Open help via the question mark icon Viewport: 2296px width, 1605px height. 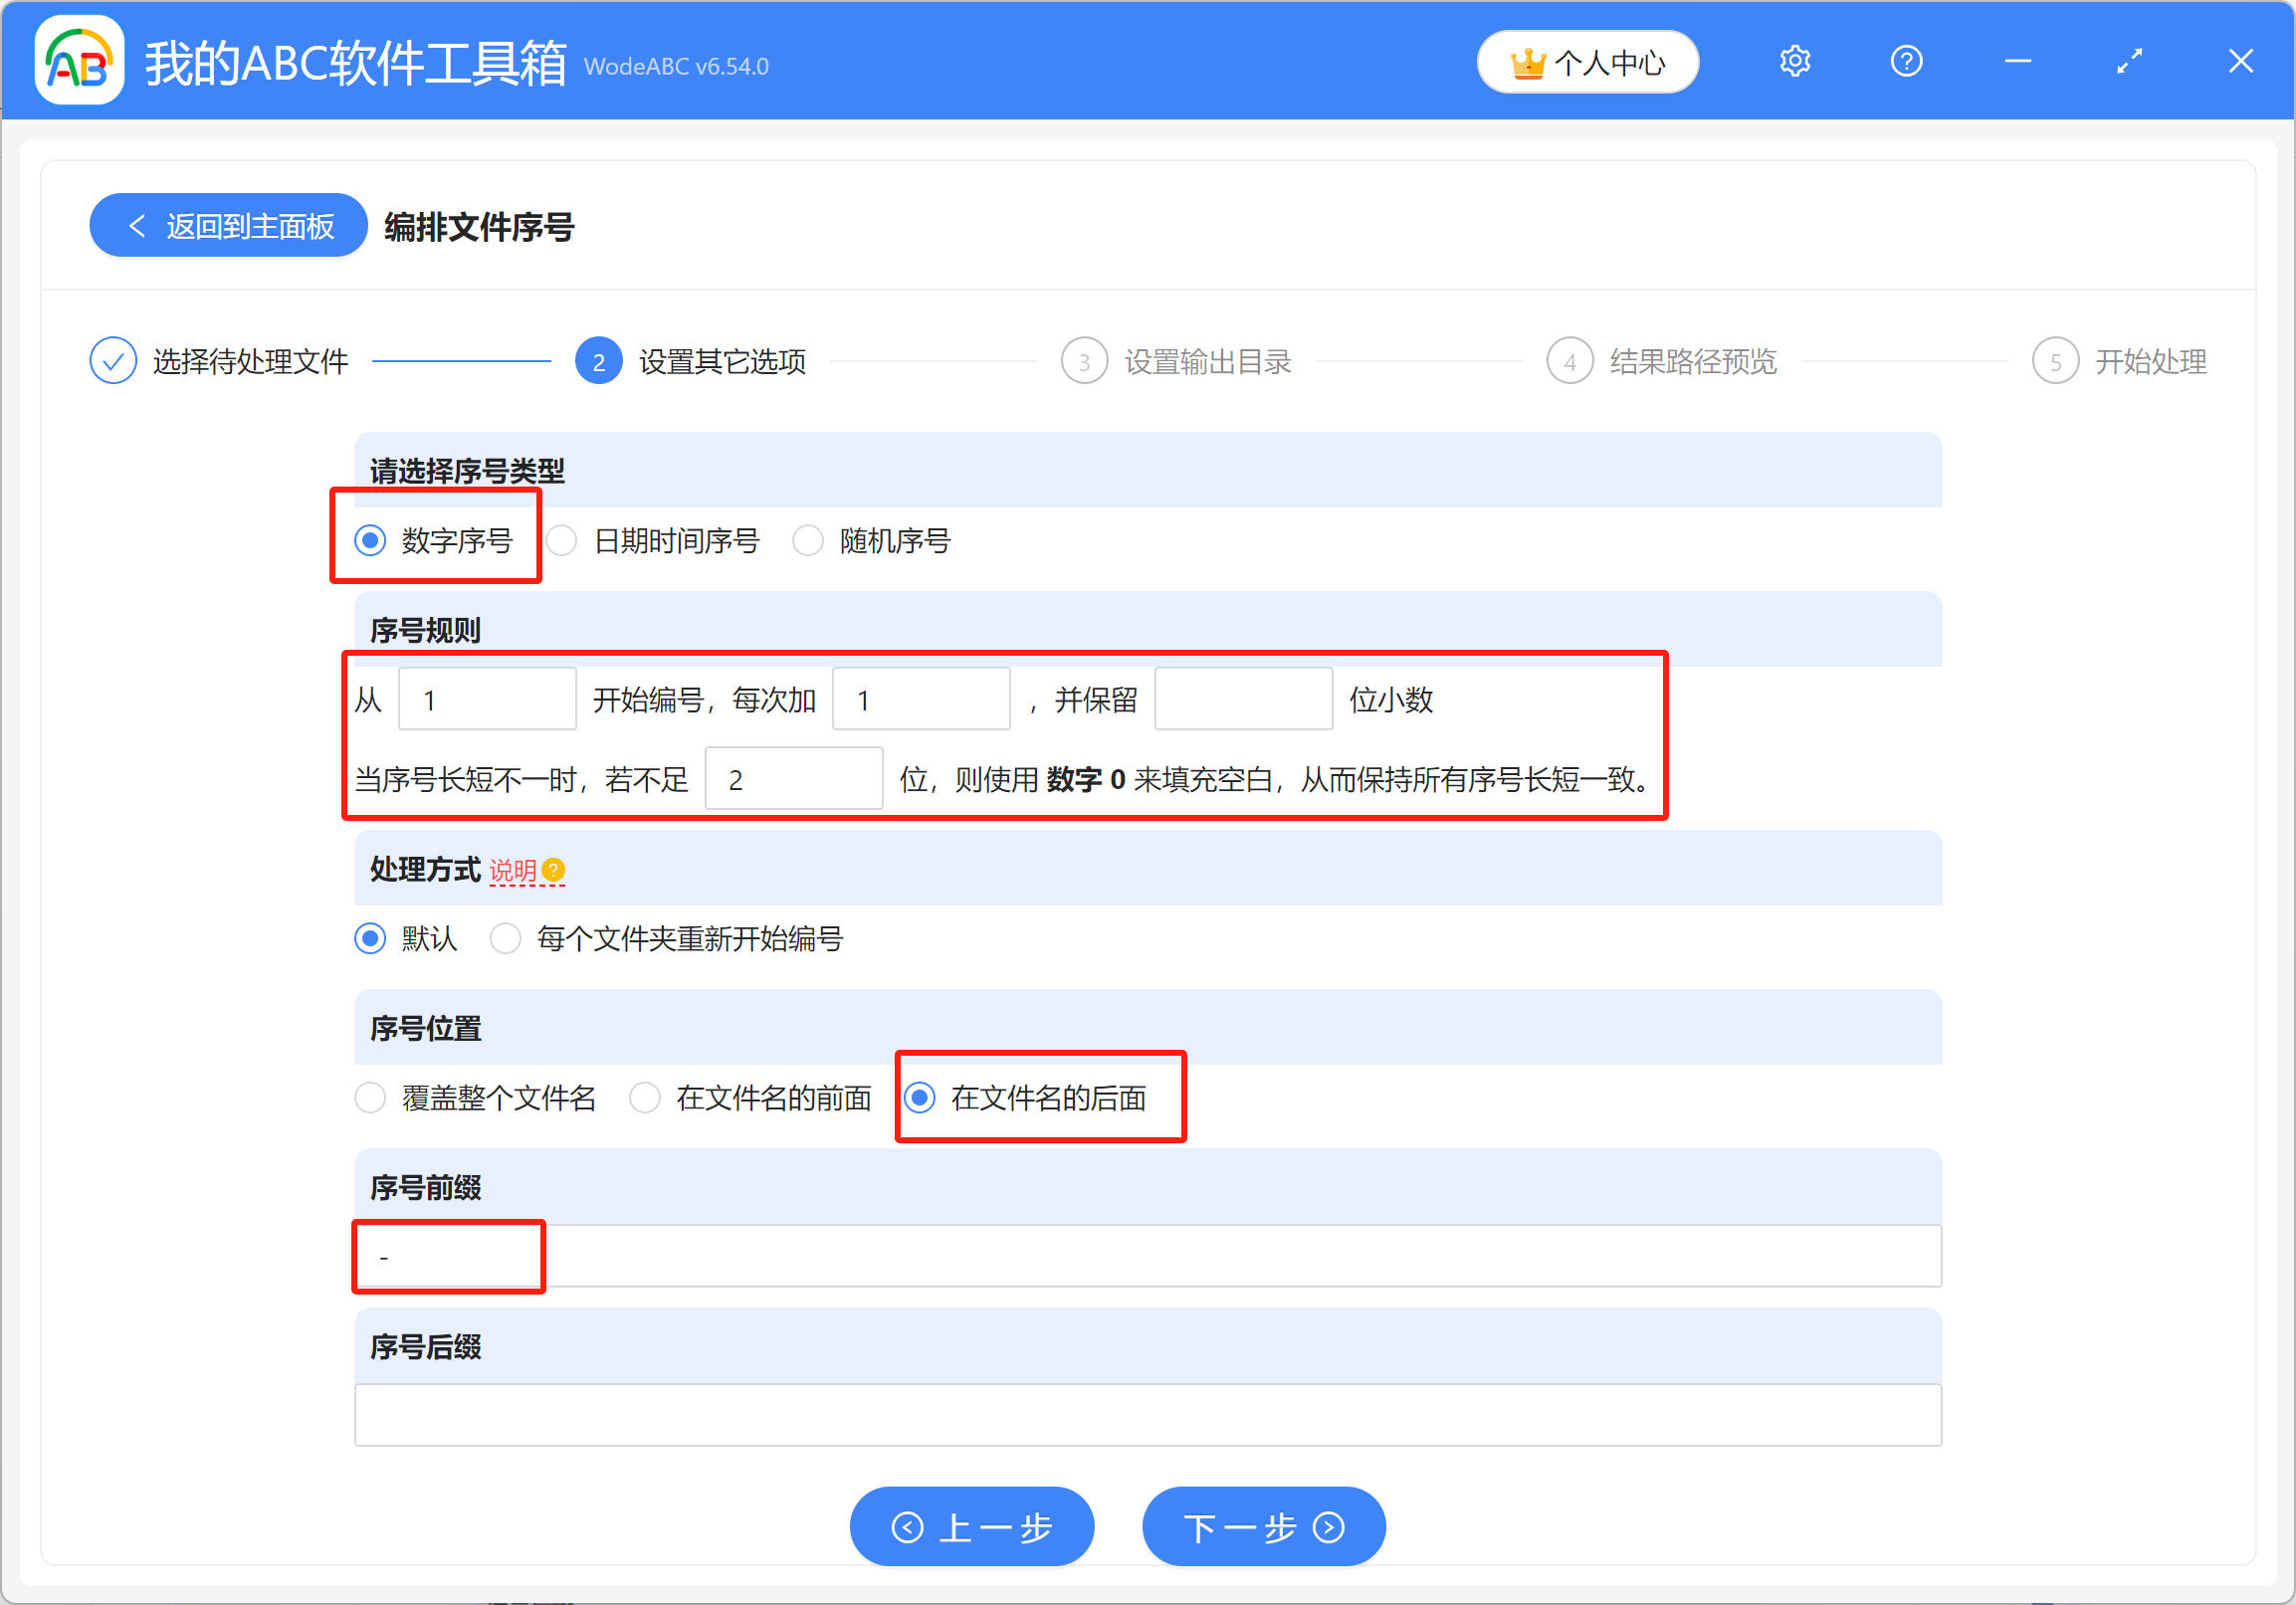point(1906,62)
